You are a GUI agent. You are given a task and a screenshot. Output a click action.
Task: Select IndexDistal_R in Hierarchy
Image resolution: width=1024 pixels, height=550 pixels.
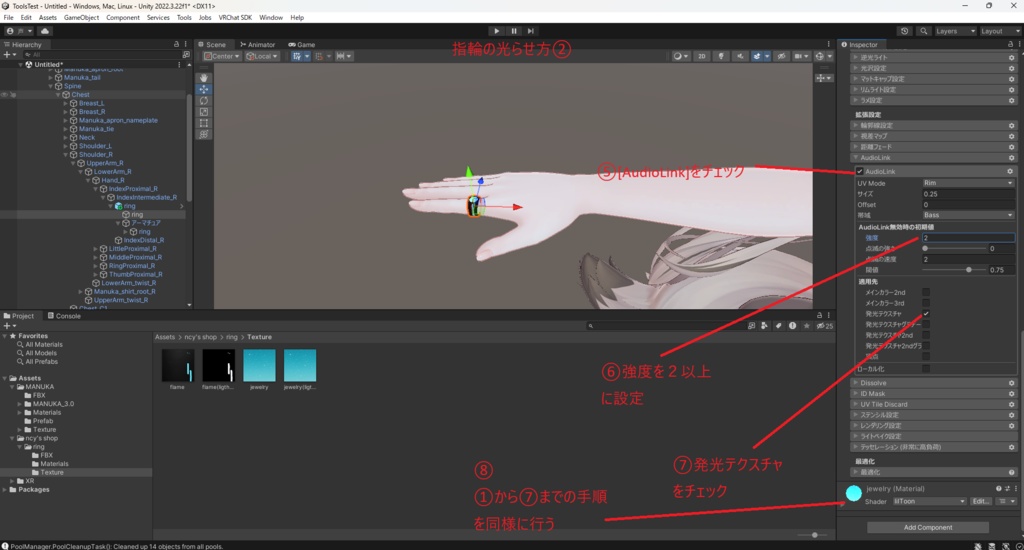(144, 240)
